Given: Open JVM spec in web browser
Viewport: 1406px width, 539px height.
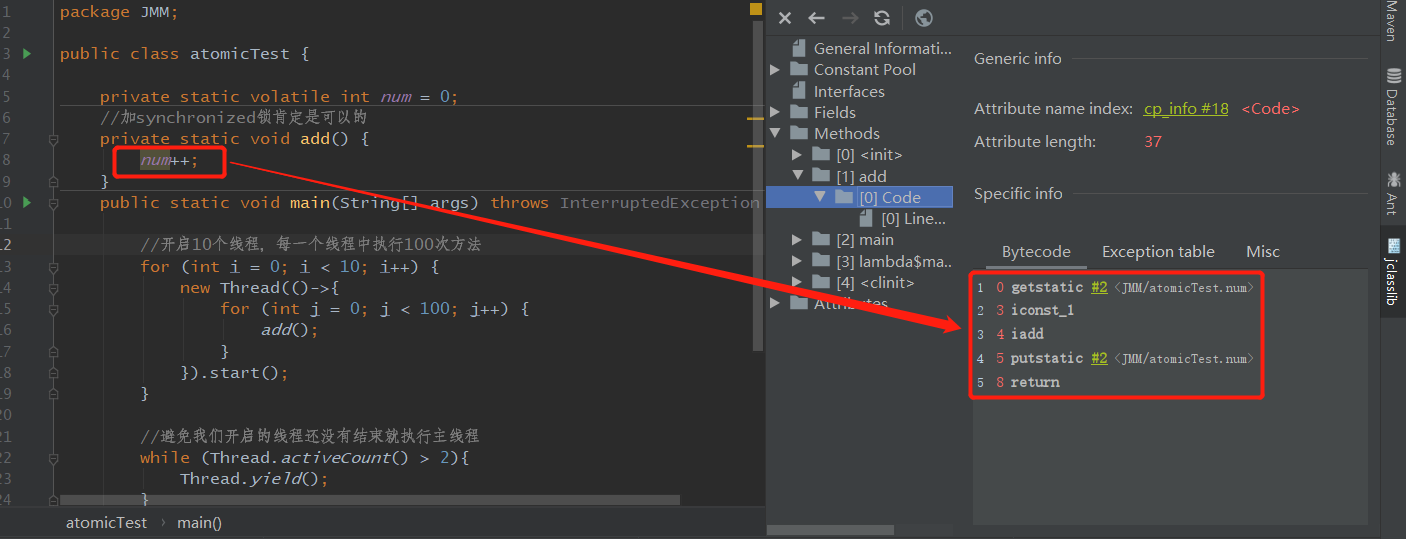Looking at the screenshot, I should pyautogui.click(x=924, y=18).
